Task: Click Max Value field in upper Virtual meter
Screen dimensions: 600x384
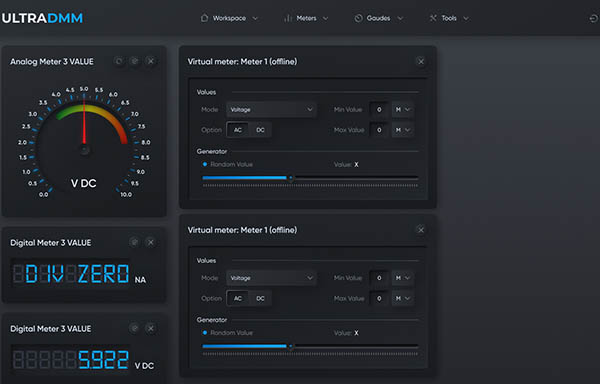Action: click(x=379, y=130)
